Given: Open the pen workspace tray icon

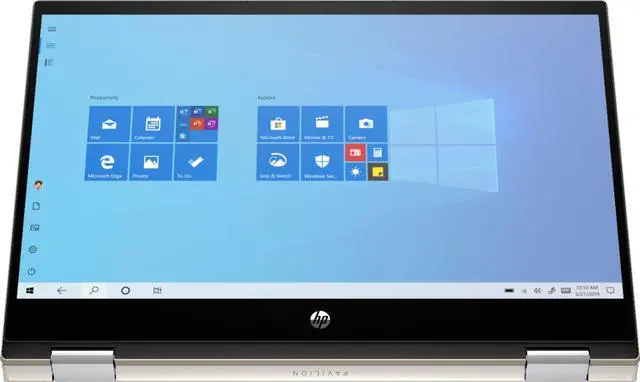Looking at the screenshot, I should [x=551, y=291].
